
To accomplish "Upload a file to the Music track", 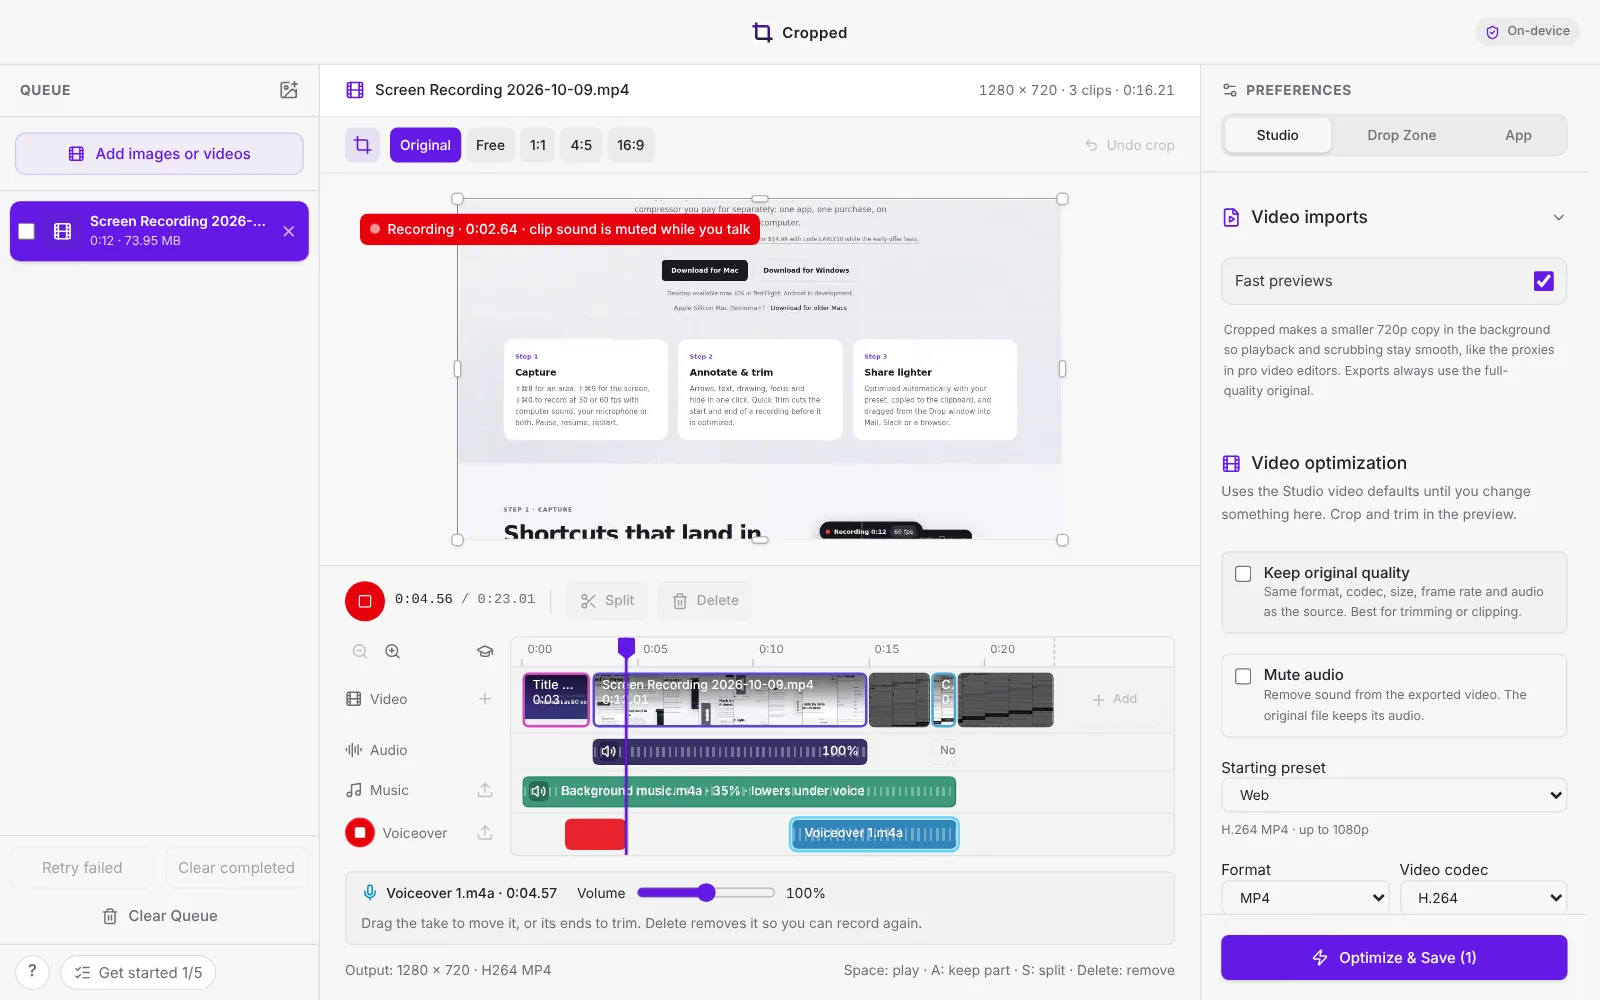I will click(x=485, y=790).
